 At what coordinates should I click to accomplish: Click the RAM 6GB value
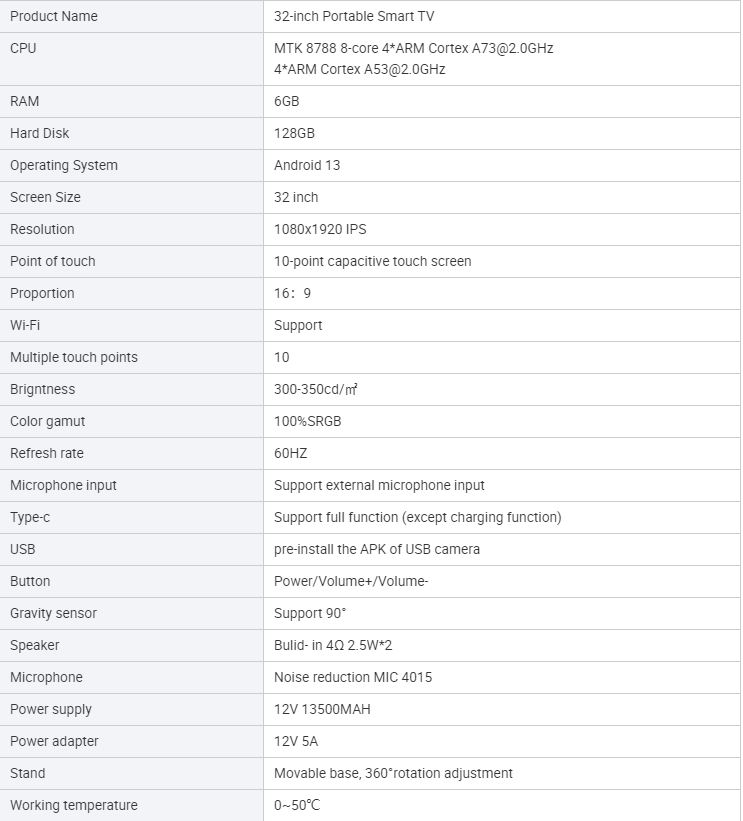[x=286, y=101]
